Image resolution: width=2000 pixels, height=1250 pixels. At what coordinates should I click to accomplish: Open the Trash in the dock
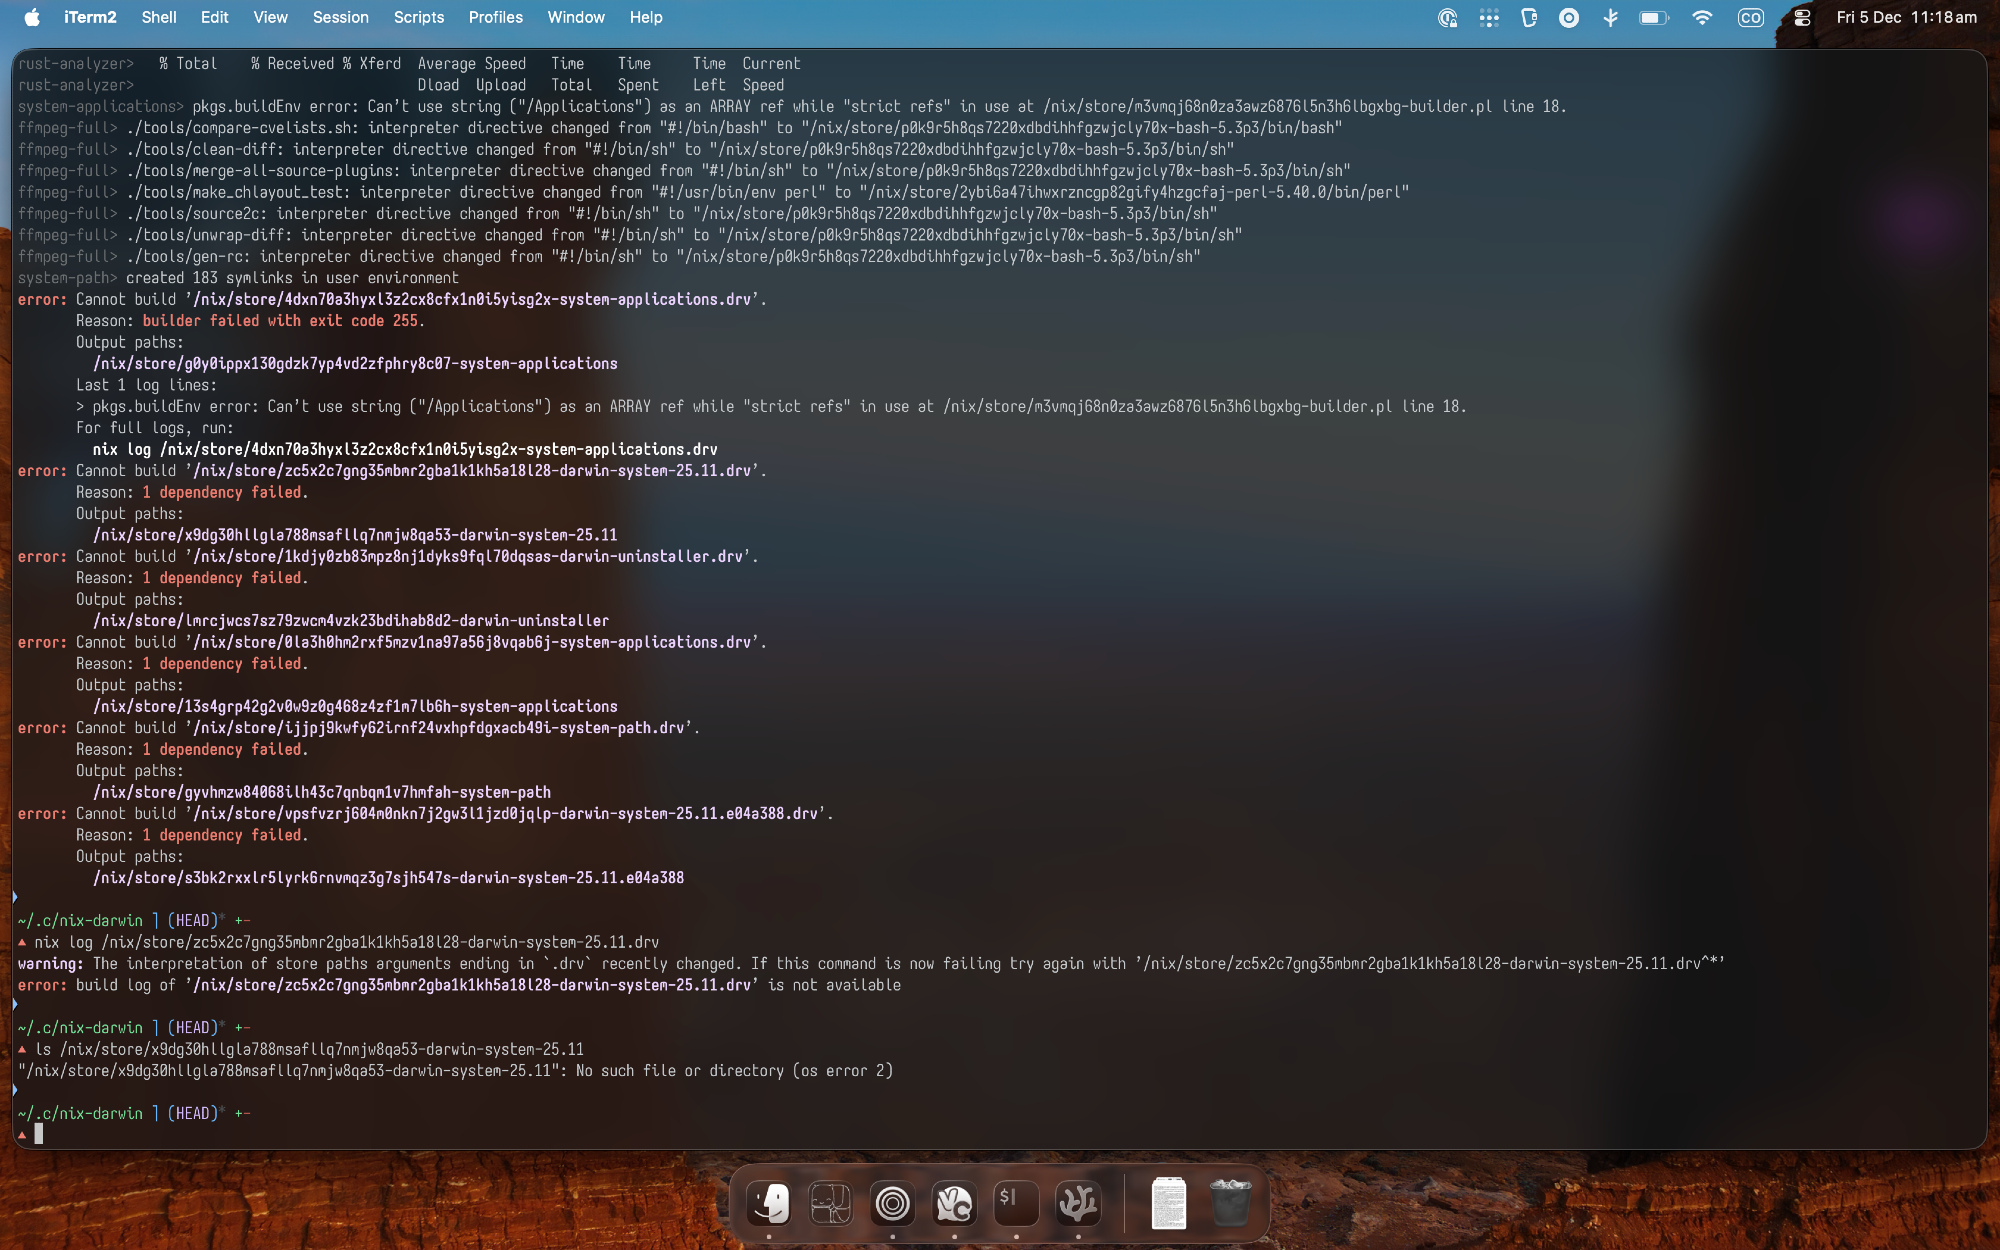tap(1230, 1203)
